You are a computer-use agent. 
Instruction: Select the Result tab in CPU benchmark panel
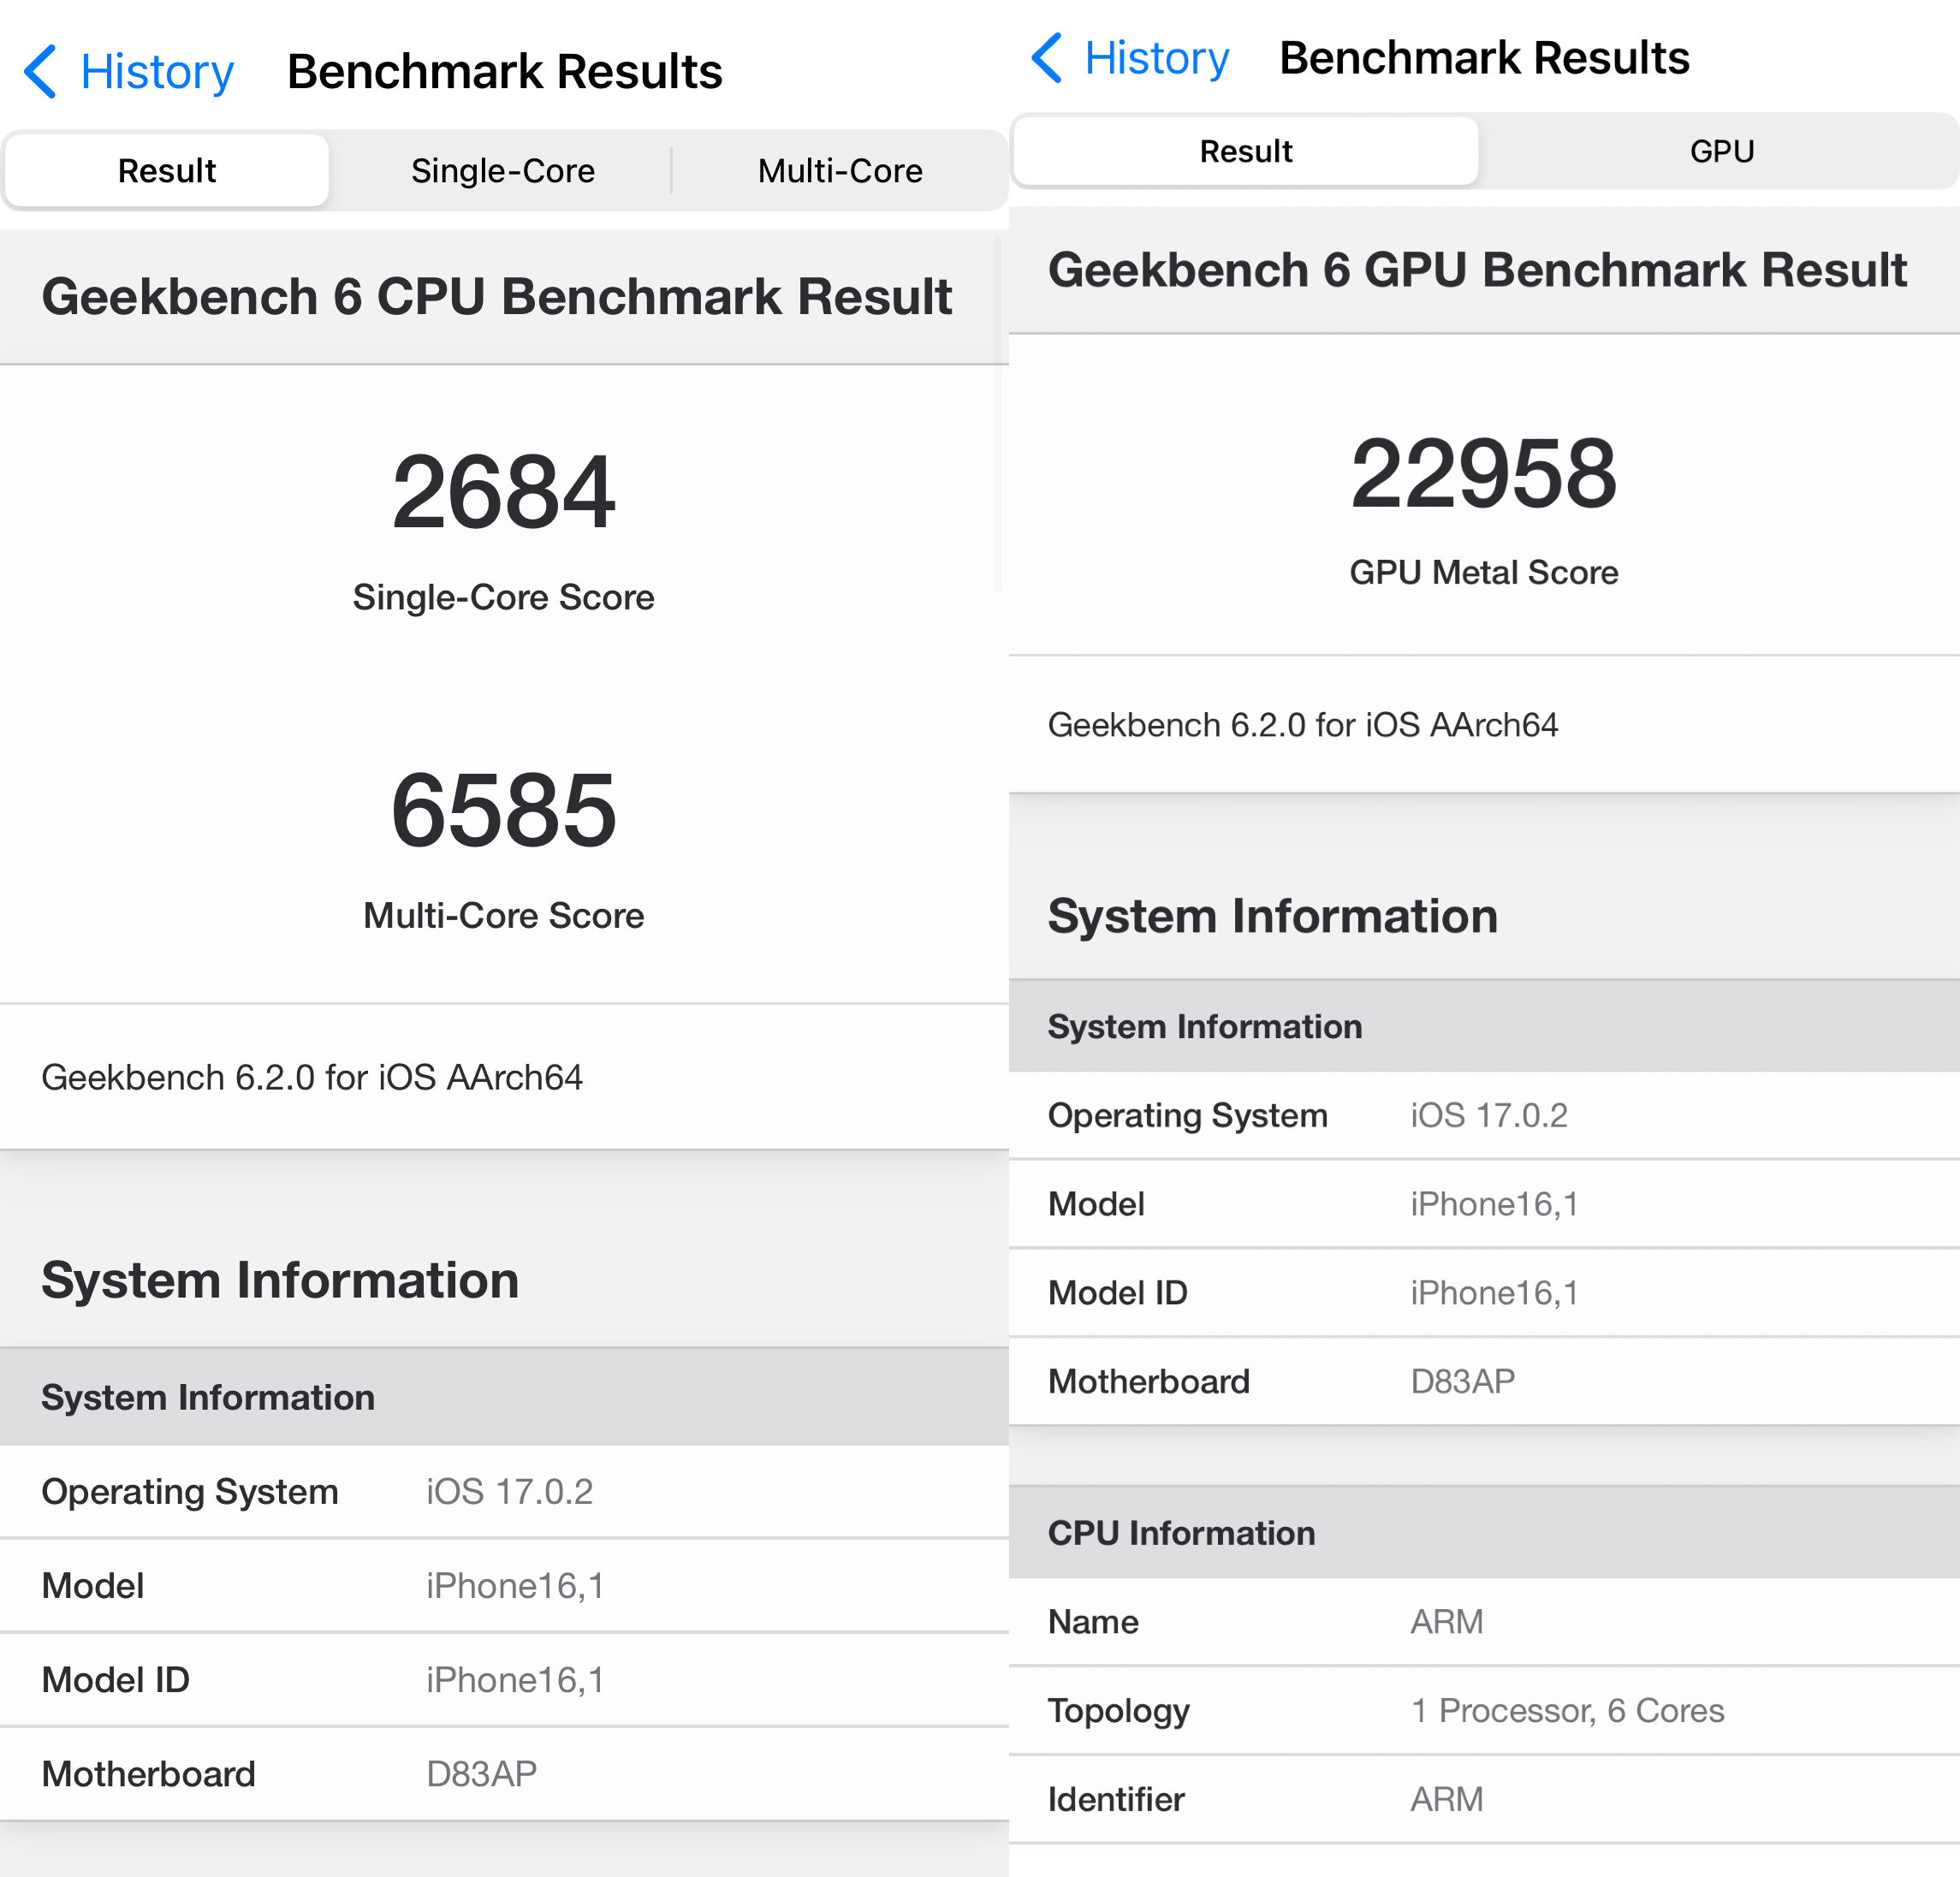pos(167,171)
